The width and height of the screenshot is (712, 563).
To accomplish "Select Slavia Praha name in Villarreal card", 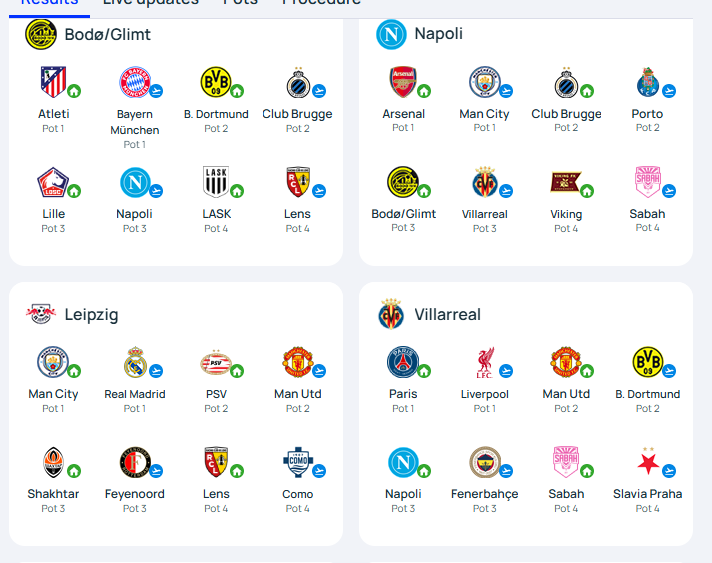I will click(648, 494).
